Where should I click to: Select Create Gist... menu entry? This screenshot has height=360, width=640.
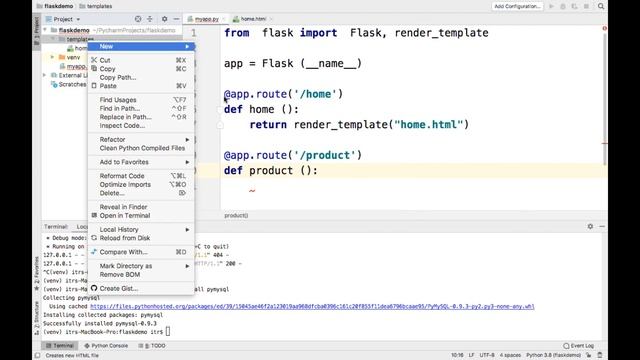141,289
